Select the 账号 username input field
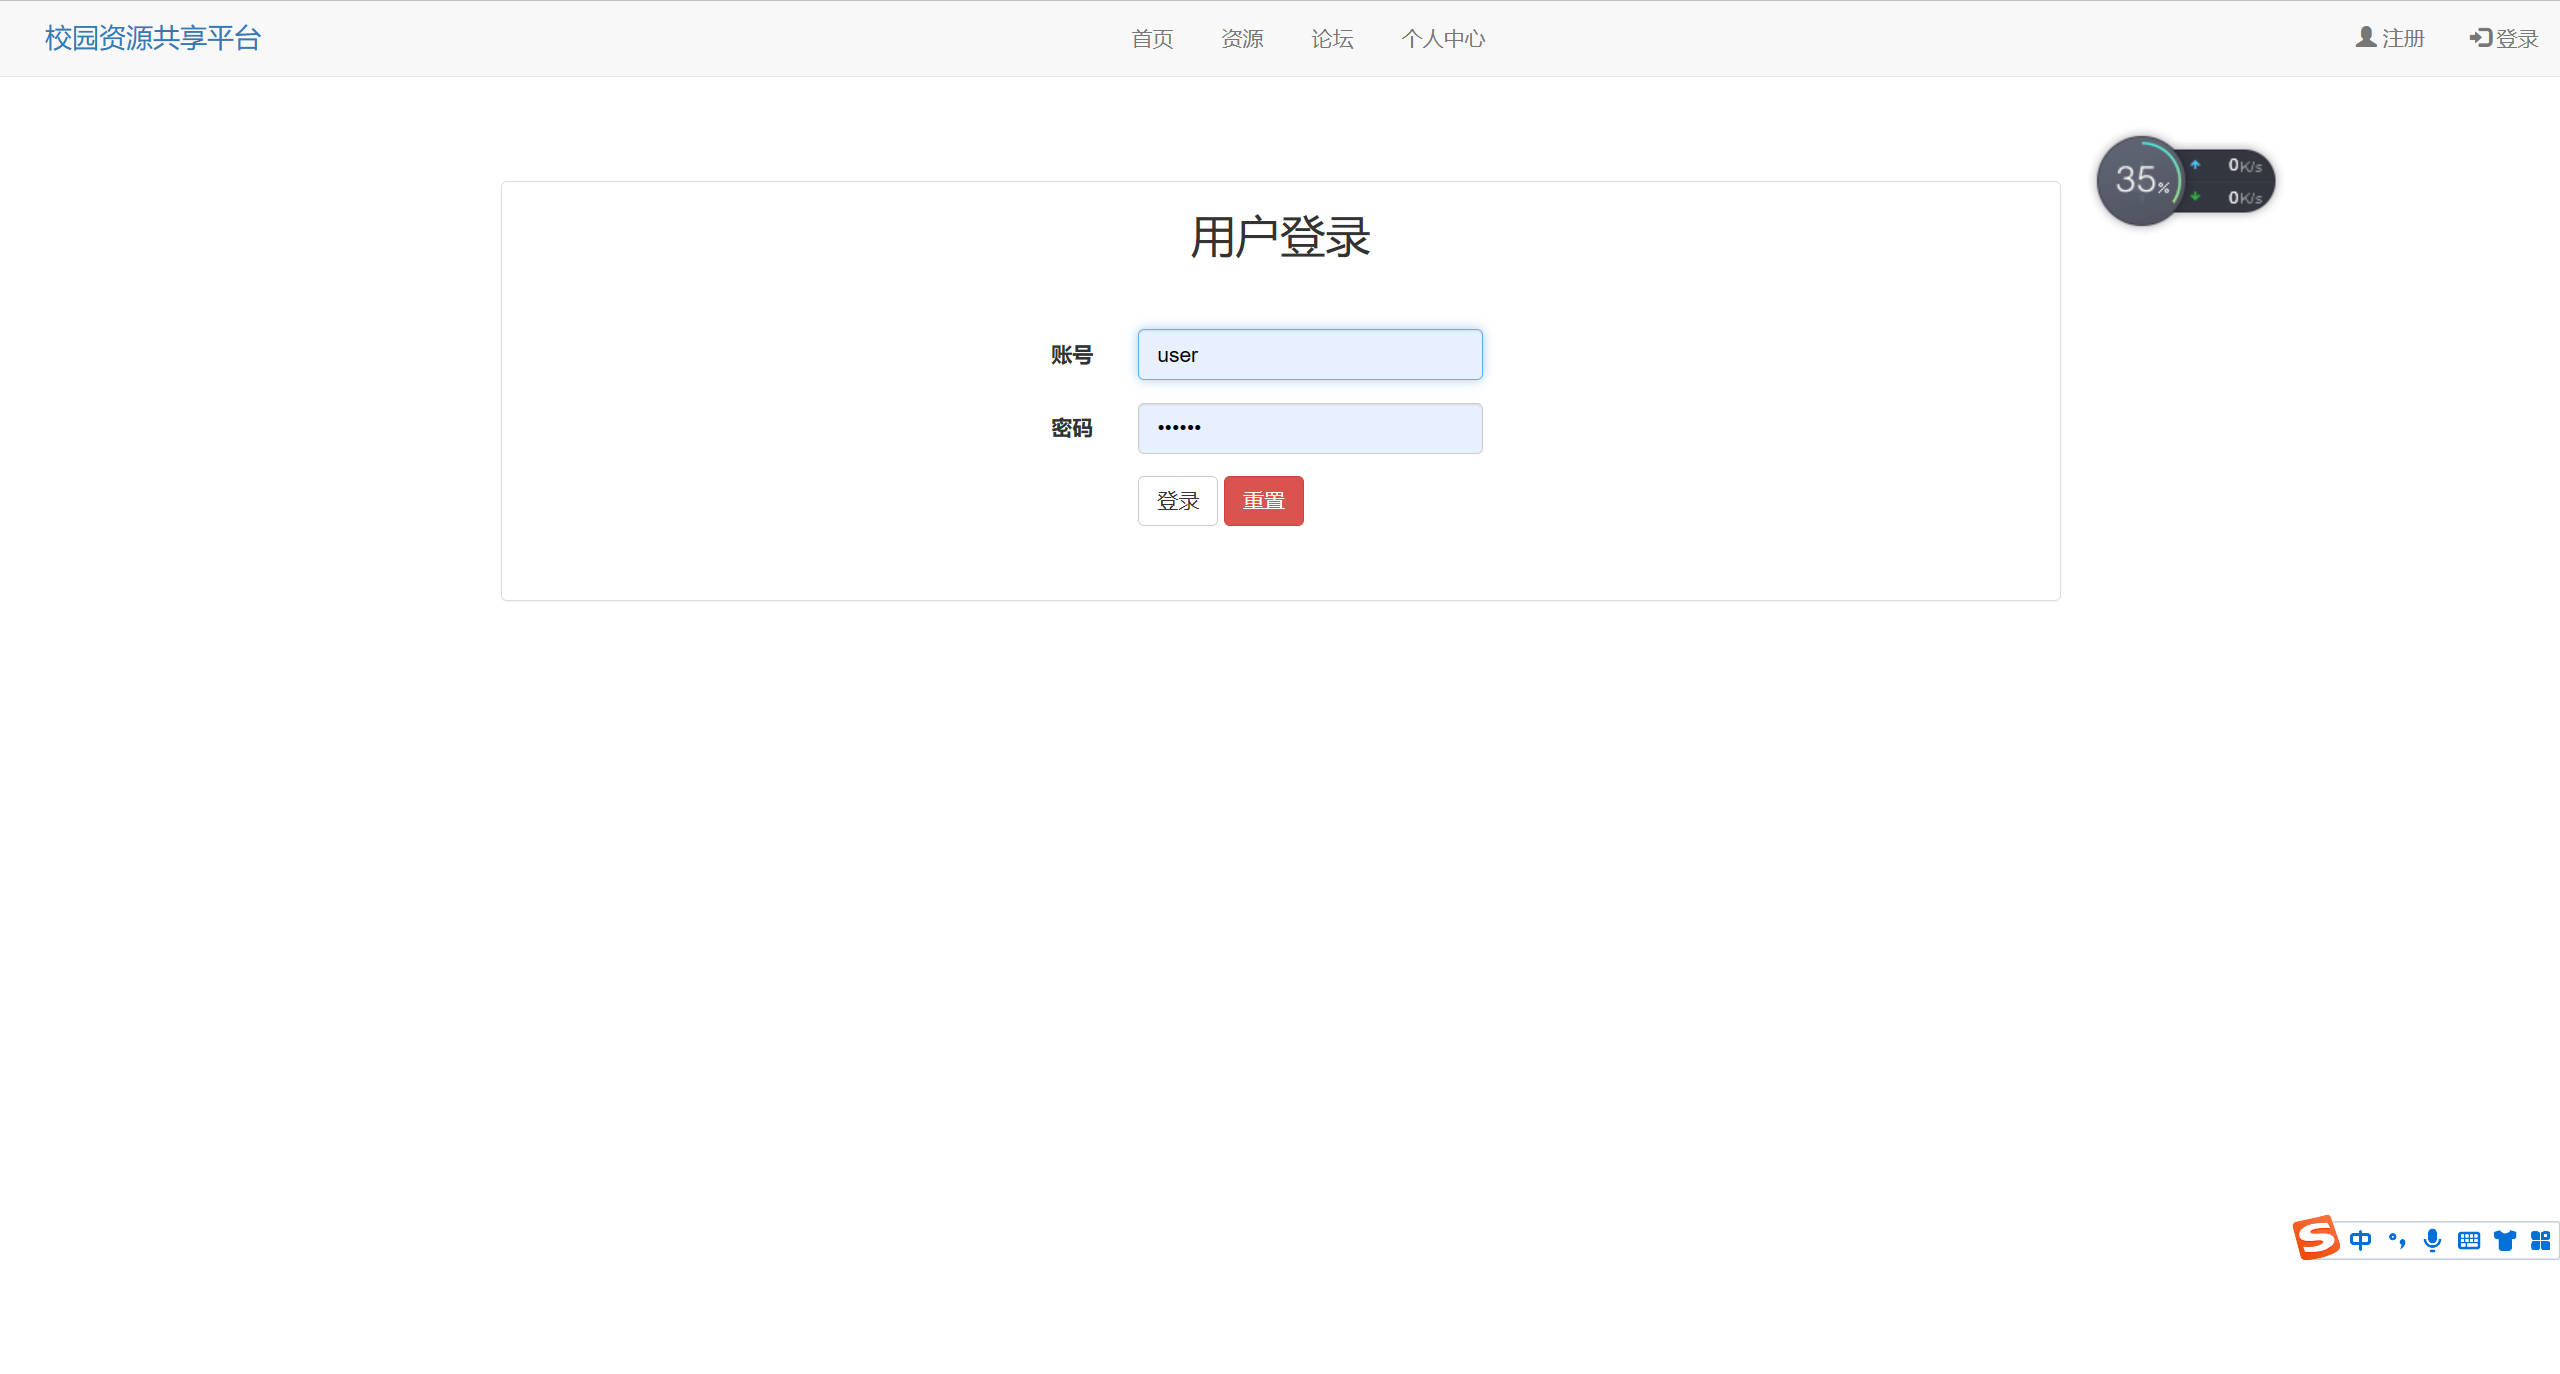 click(x=1309, y=354)
